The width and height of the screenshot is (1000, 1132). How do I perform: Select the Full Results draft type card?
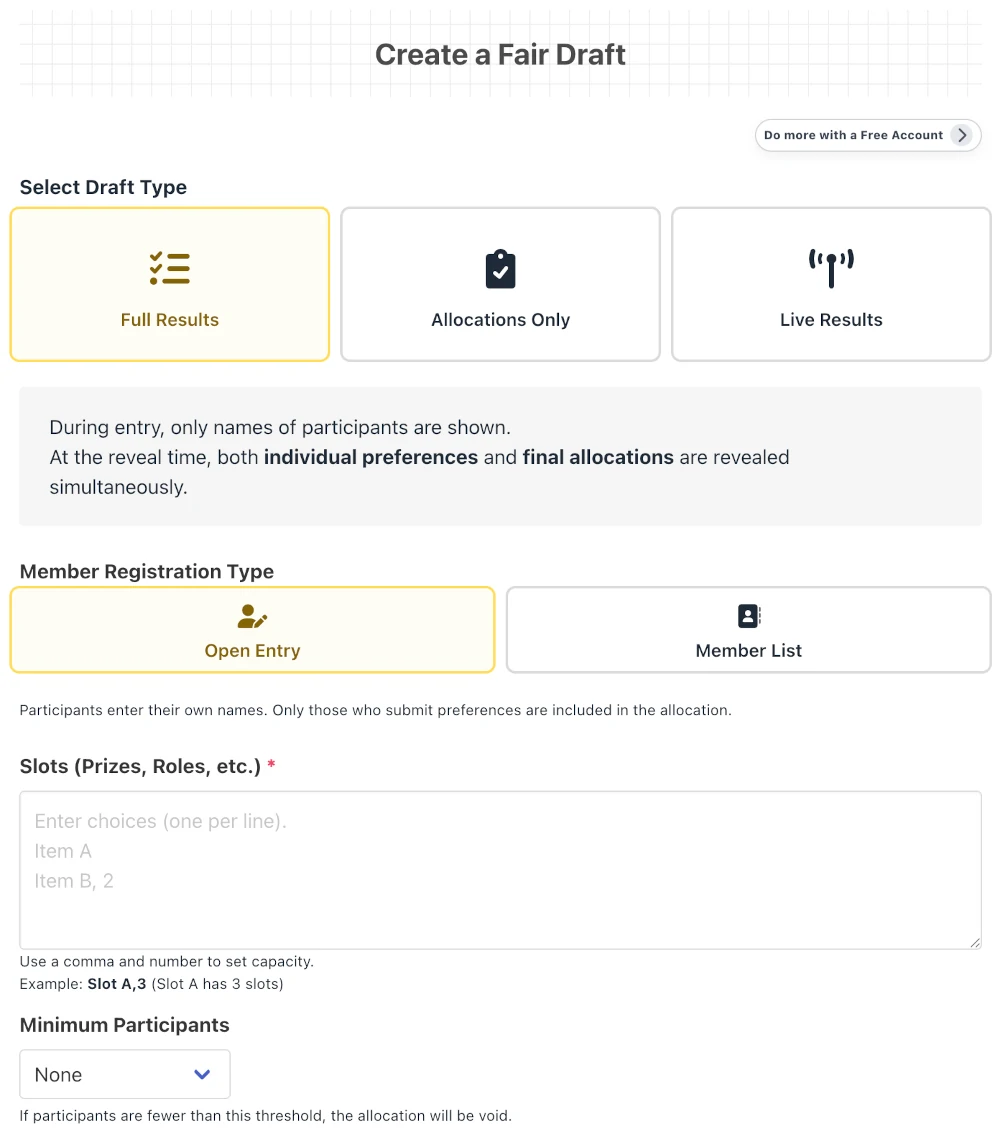click(170, 284)
